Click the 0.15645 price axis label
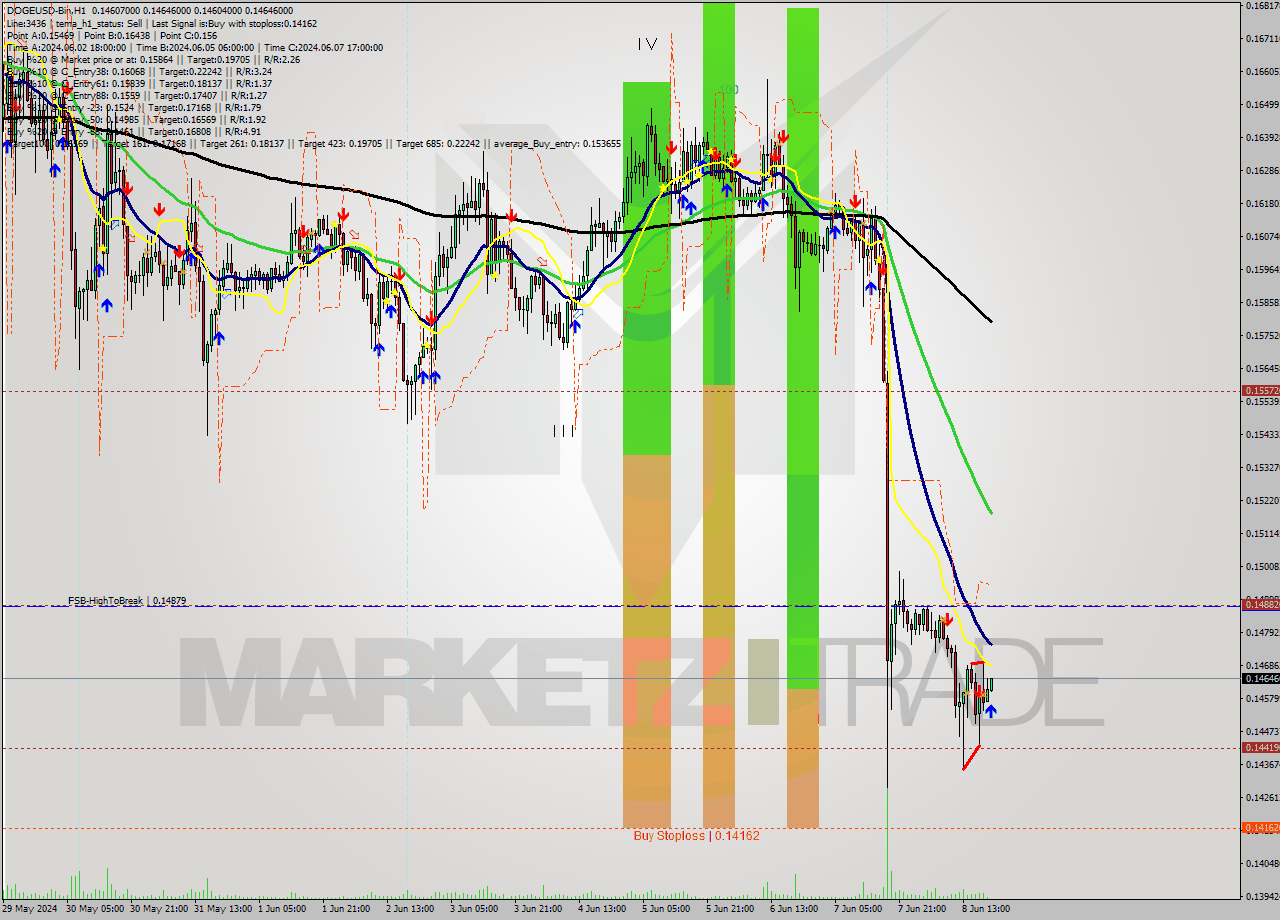The height and width of the screenshot is (920, 1280). click(1261, 369)
